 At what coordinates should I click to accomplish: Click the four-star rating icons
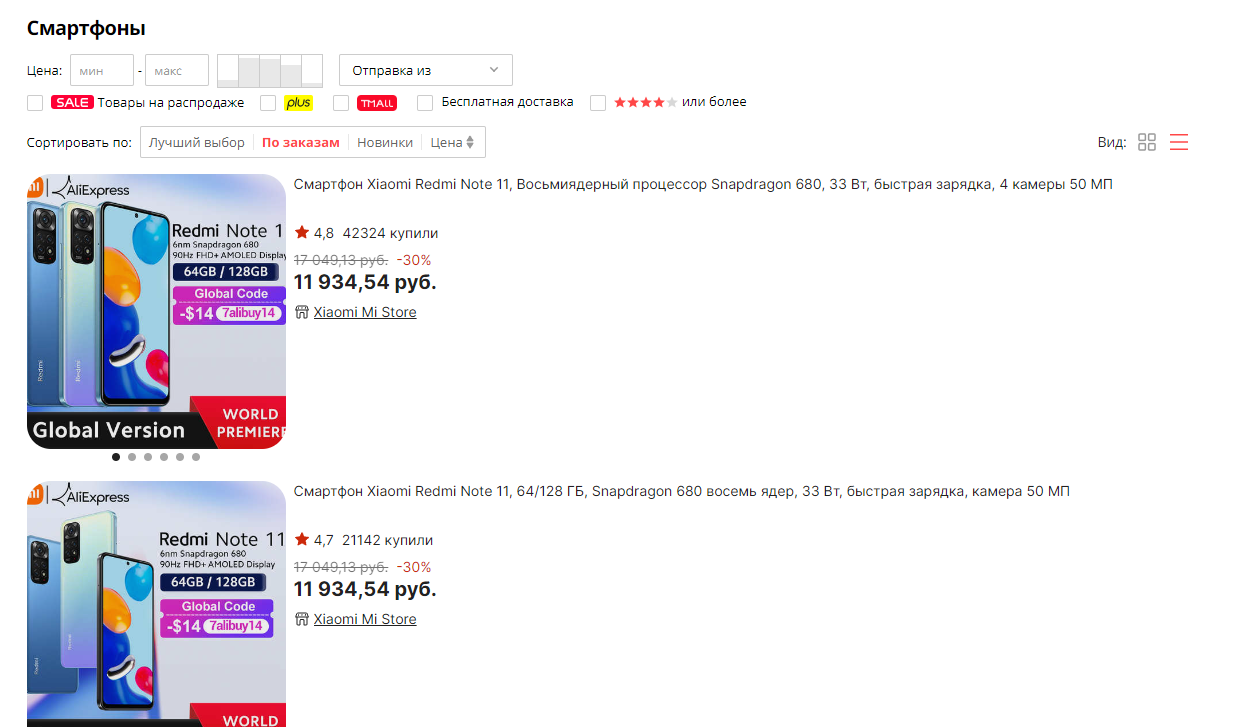(x=645, y=102)
